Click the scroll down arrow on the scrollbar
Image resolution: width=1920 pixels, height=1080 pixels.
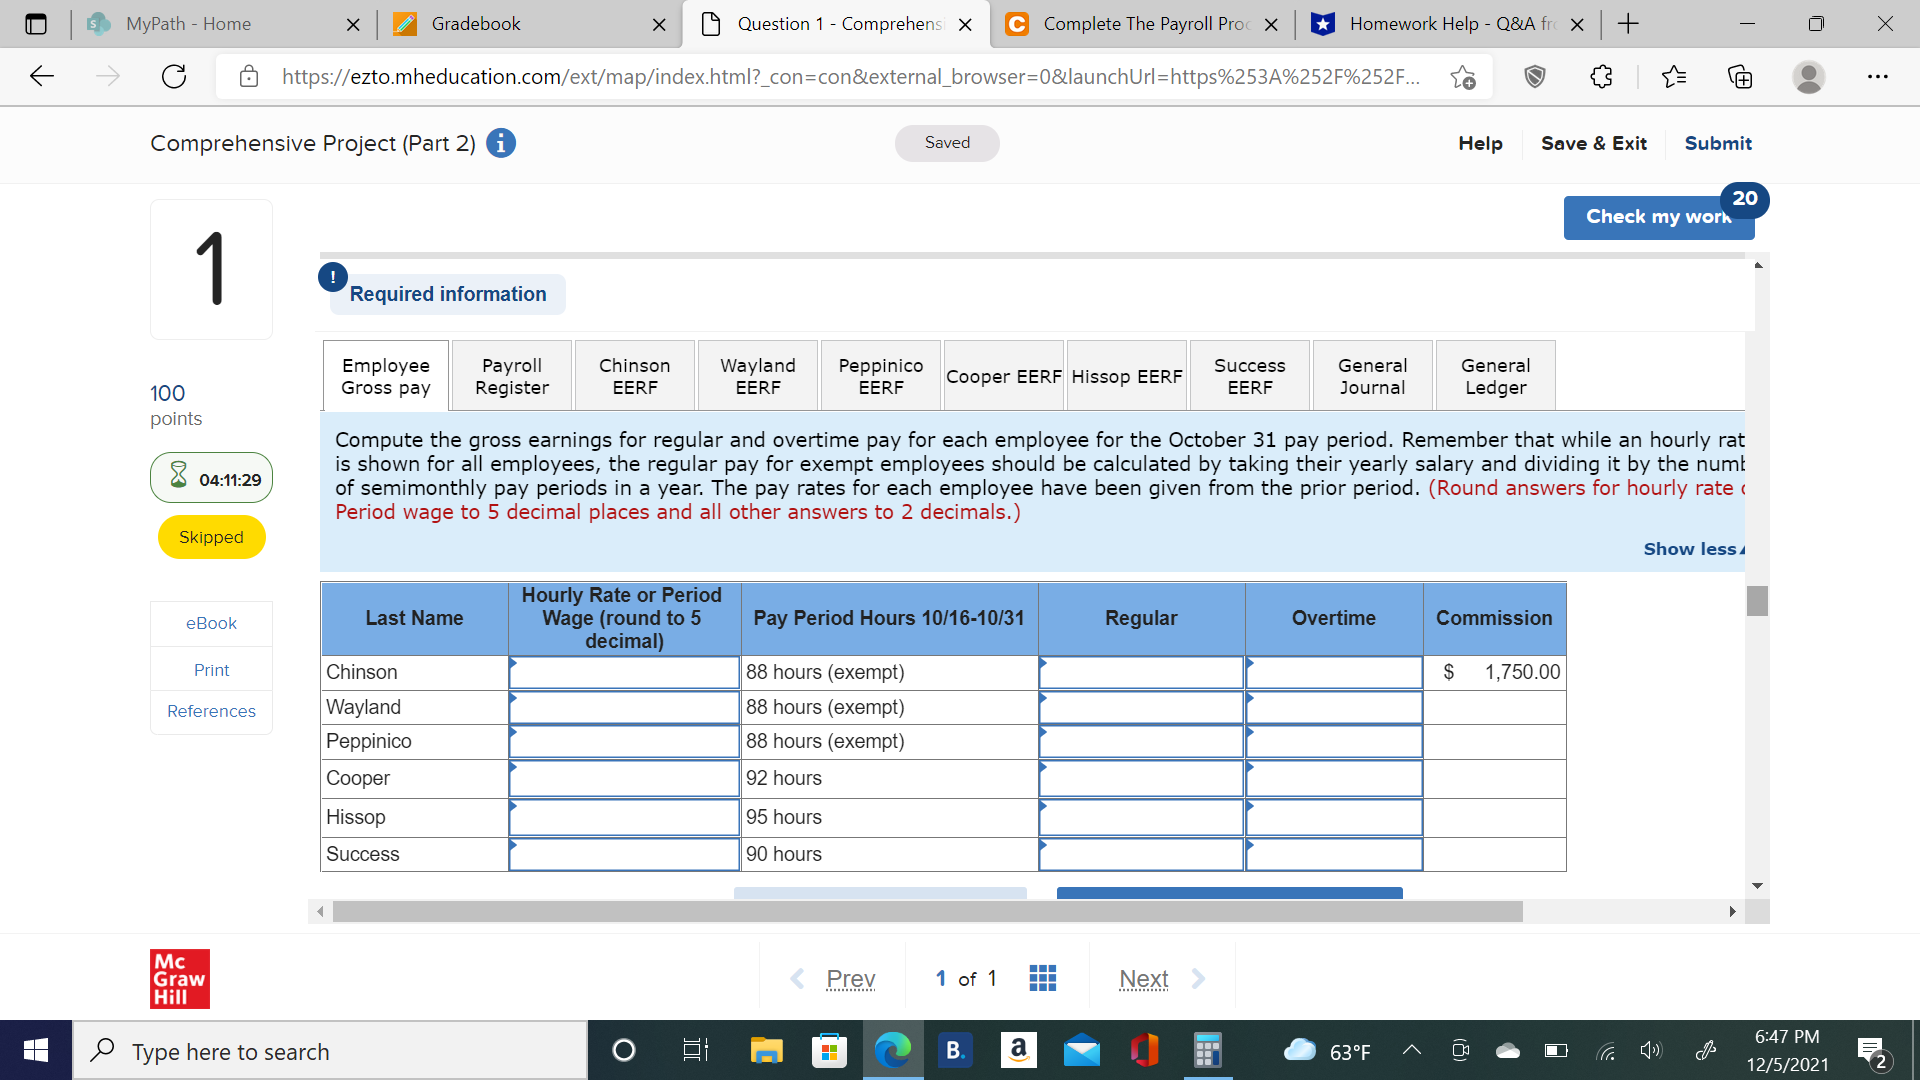pyautogui.click(x=1758, y=885)
